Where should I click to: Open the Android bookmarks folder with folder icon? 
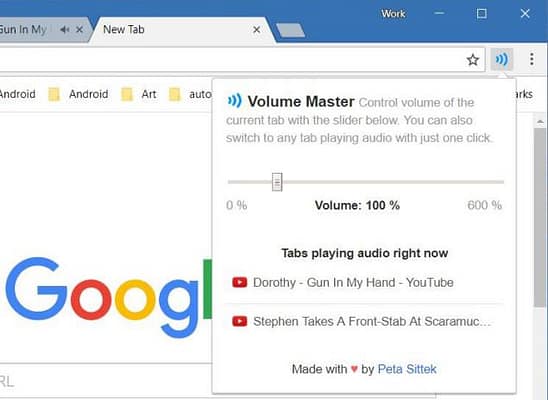[78, 94]
